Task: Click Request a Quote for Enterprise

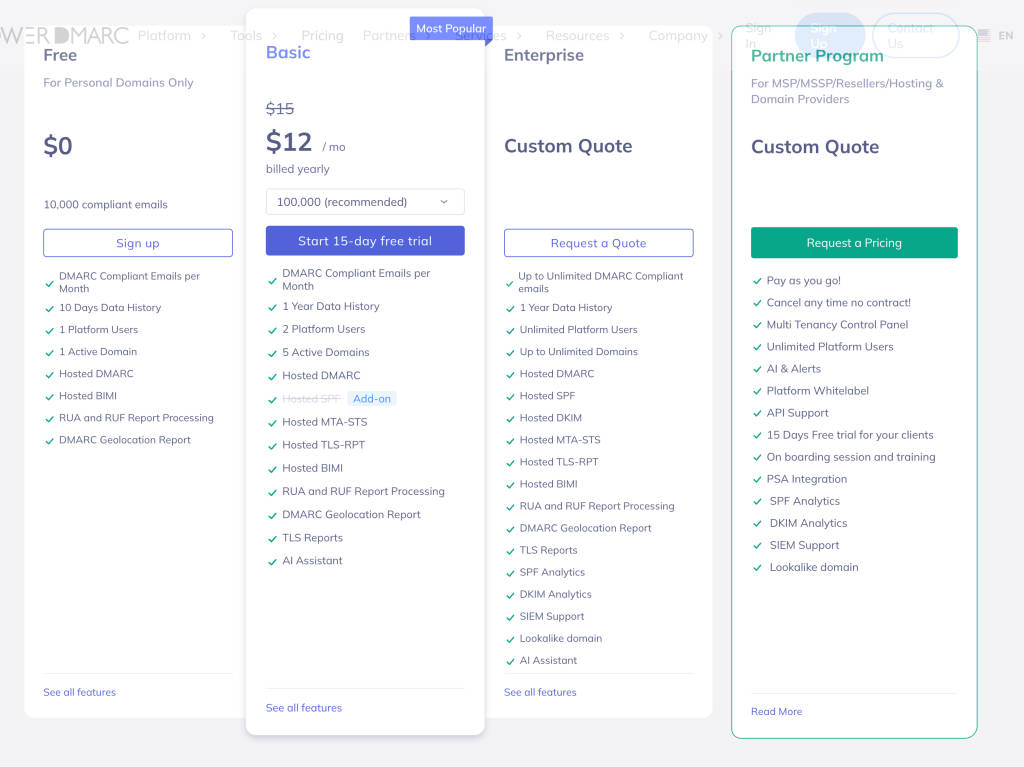Action: [x=598, y=242]
